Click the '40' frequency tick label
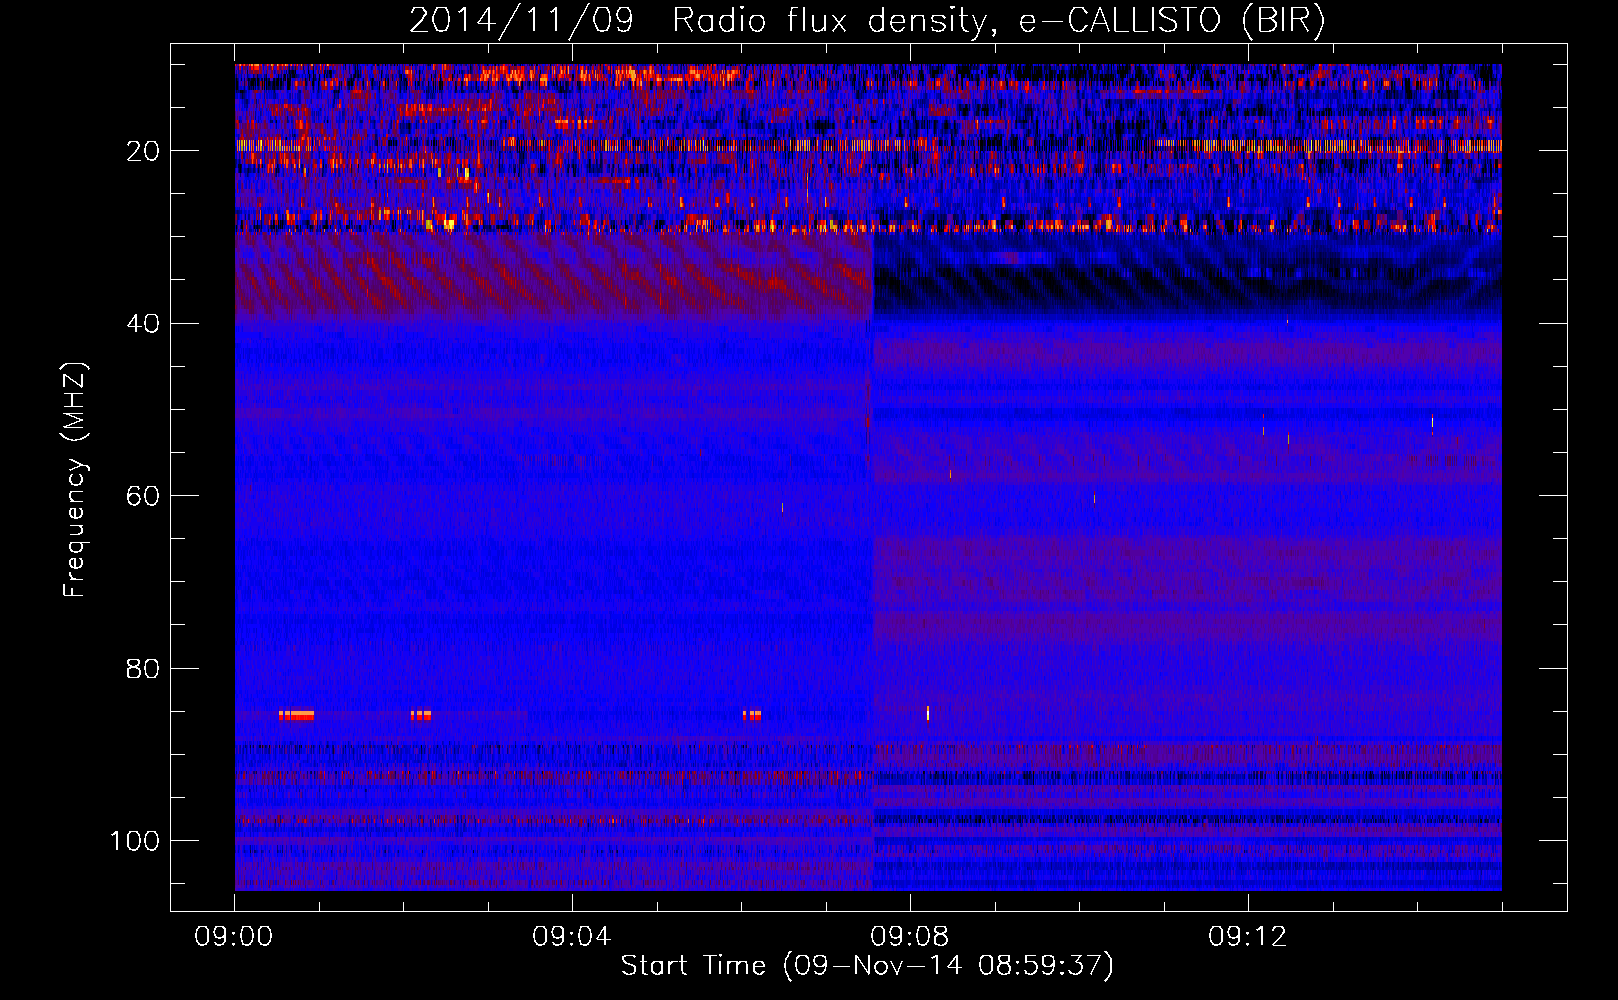The height and width of the screenshot is (1000, 1618). tap(144, 324)
